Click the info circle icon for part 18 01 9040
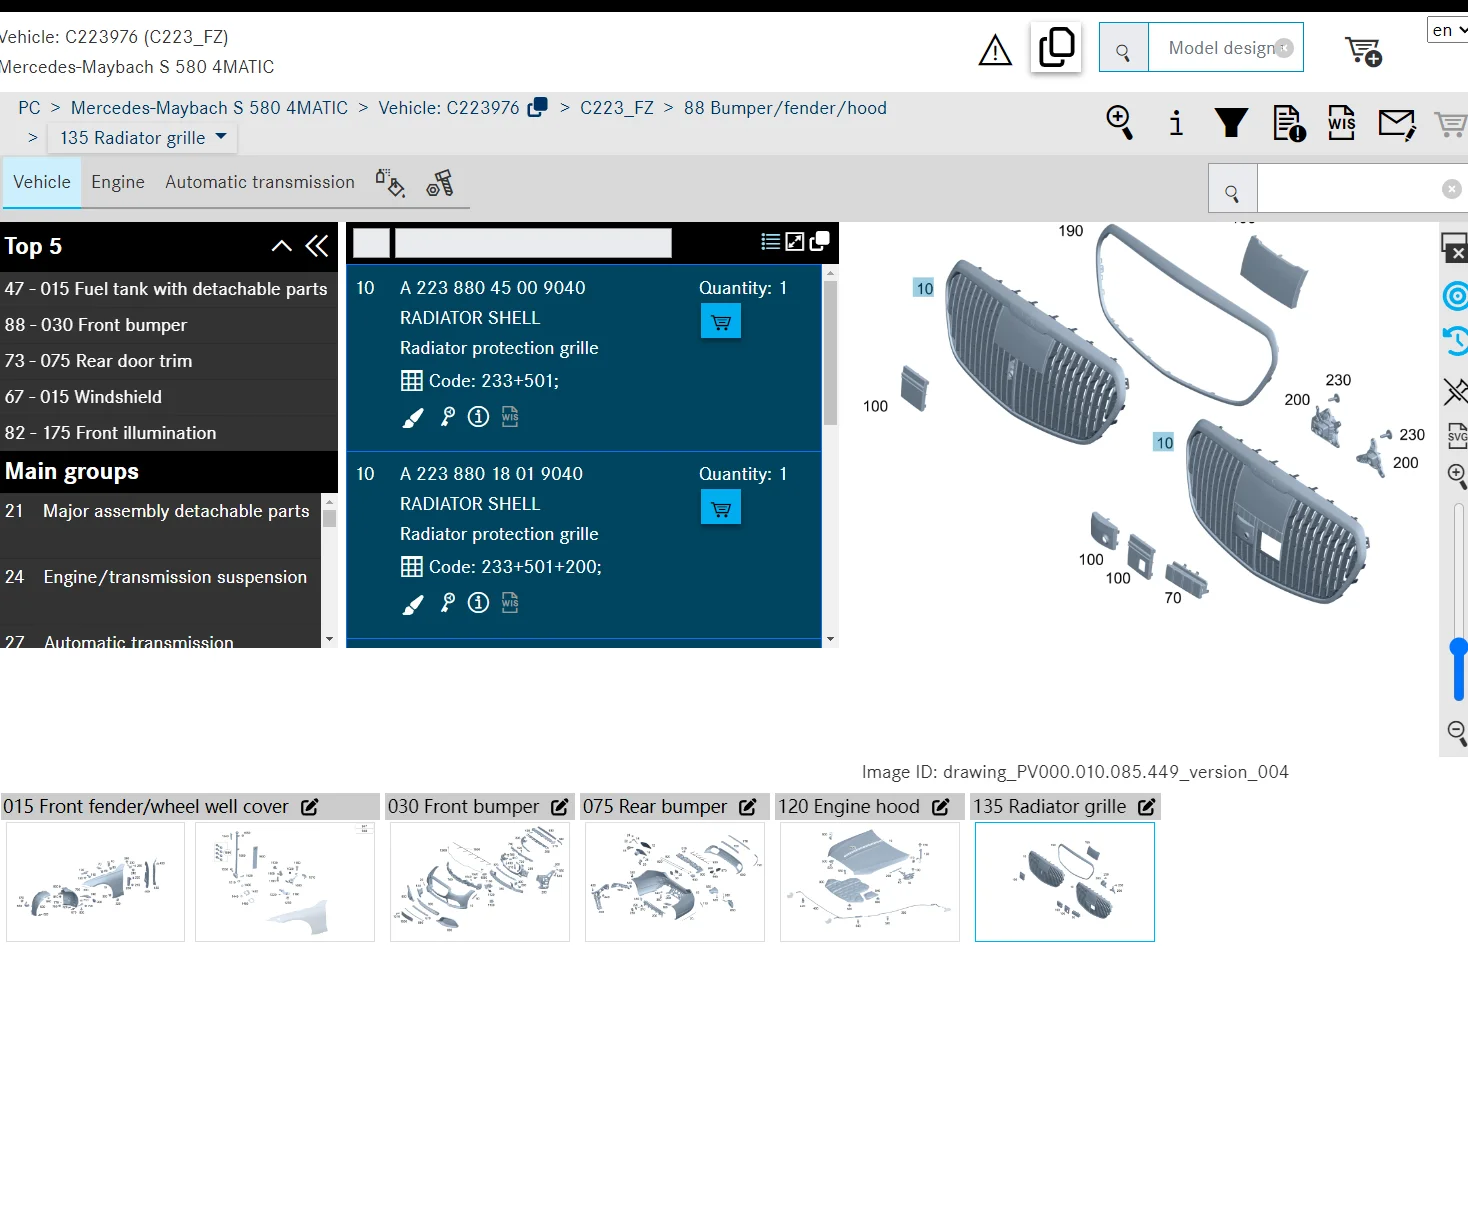 479,603
